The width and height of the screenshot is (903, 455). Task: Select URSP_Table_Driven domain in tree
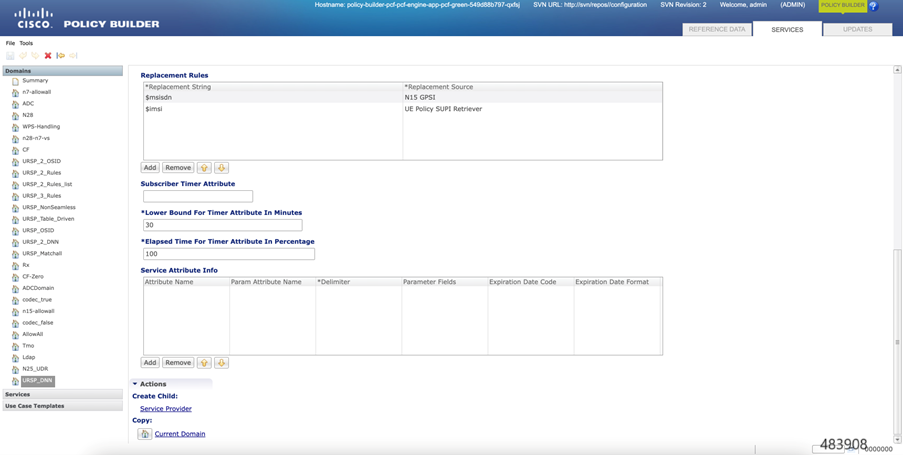coord(48,219)
